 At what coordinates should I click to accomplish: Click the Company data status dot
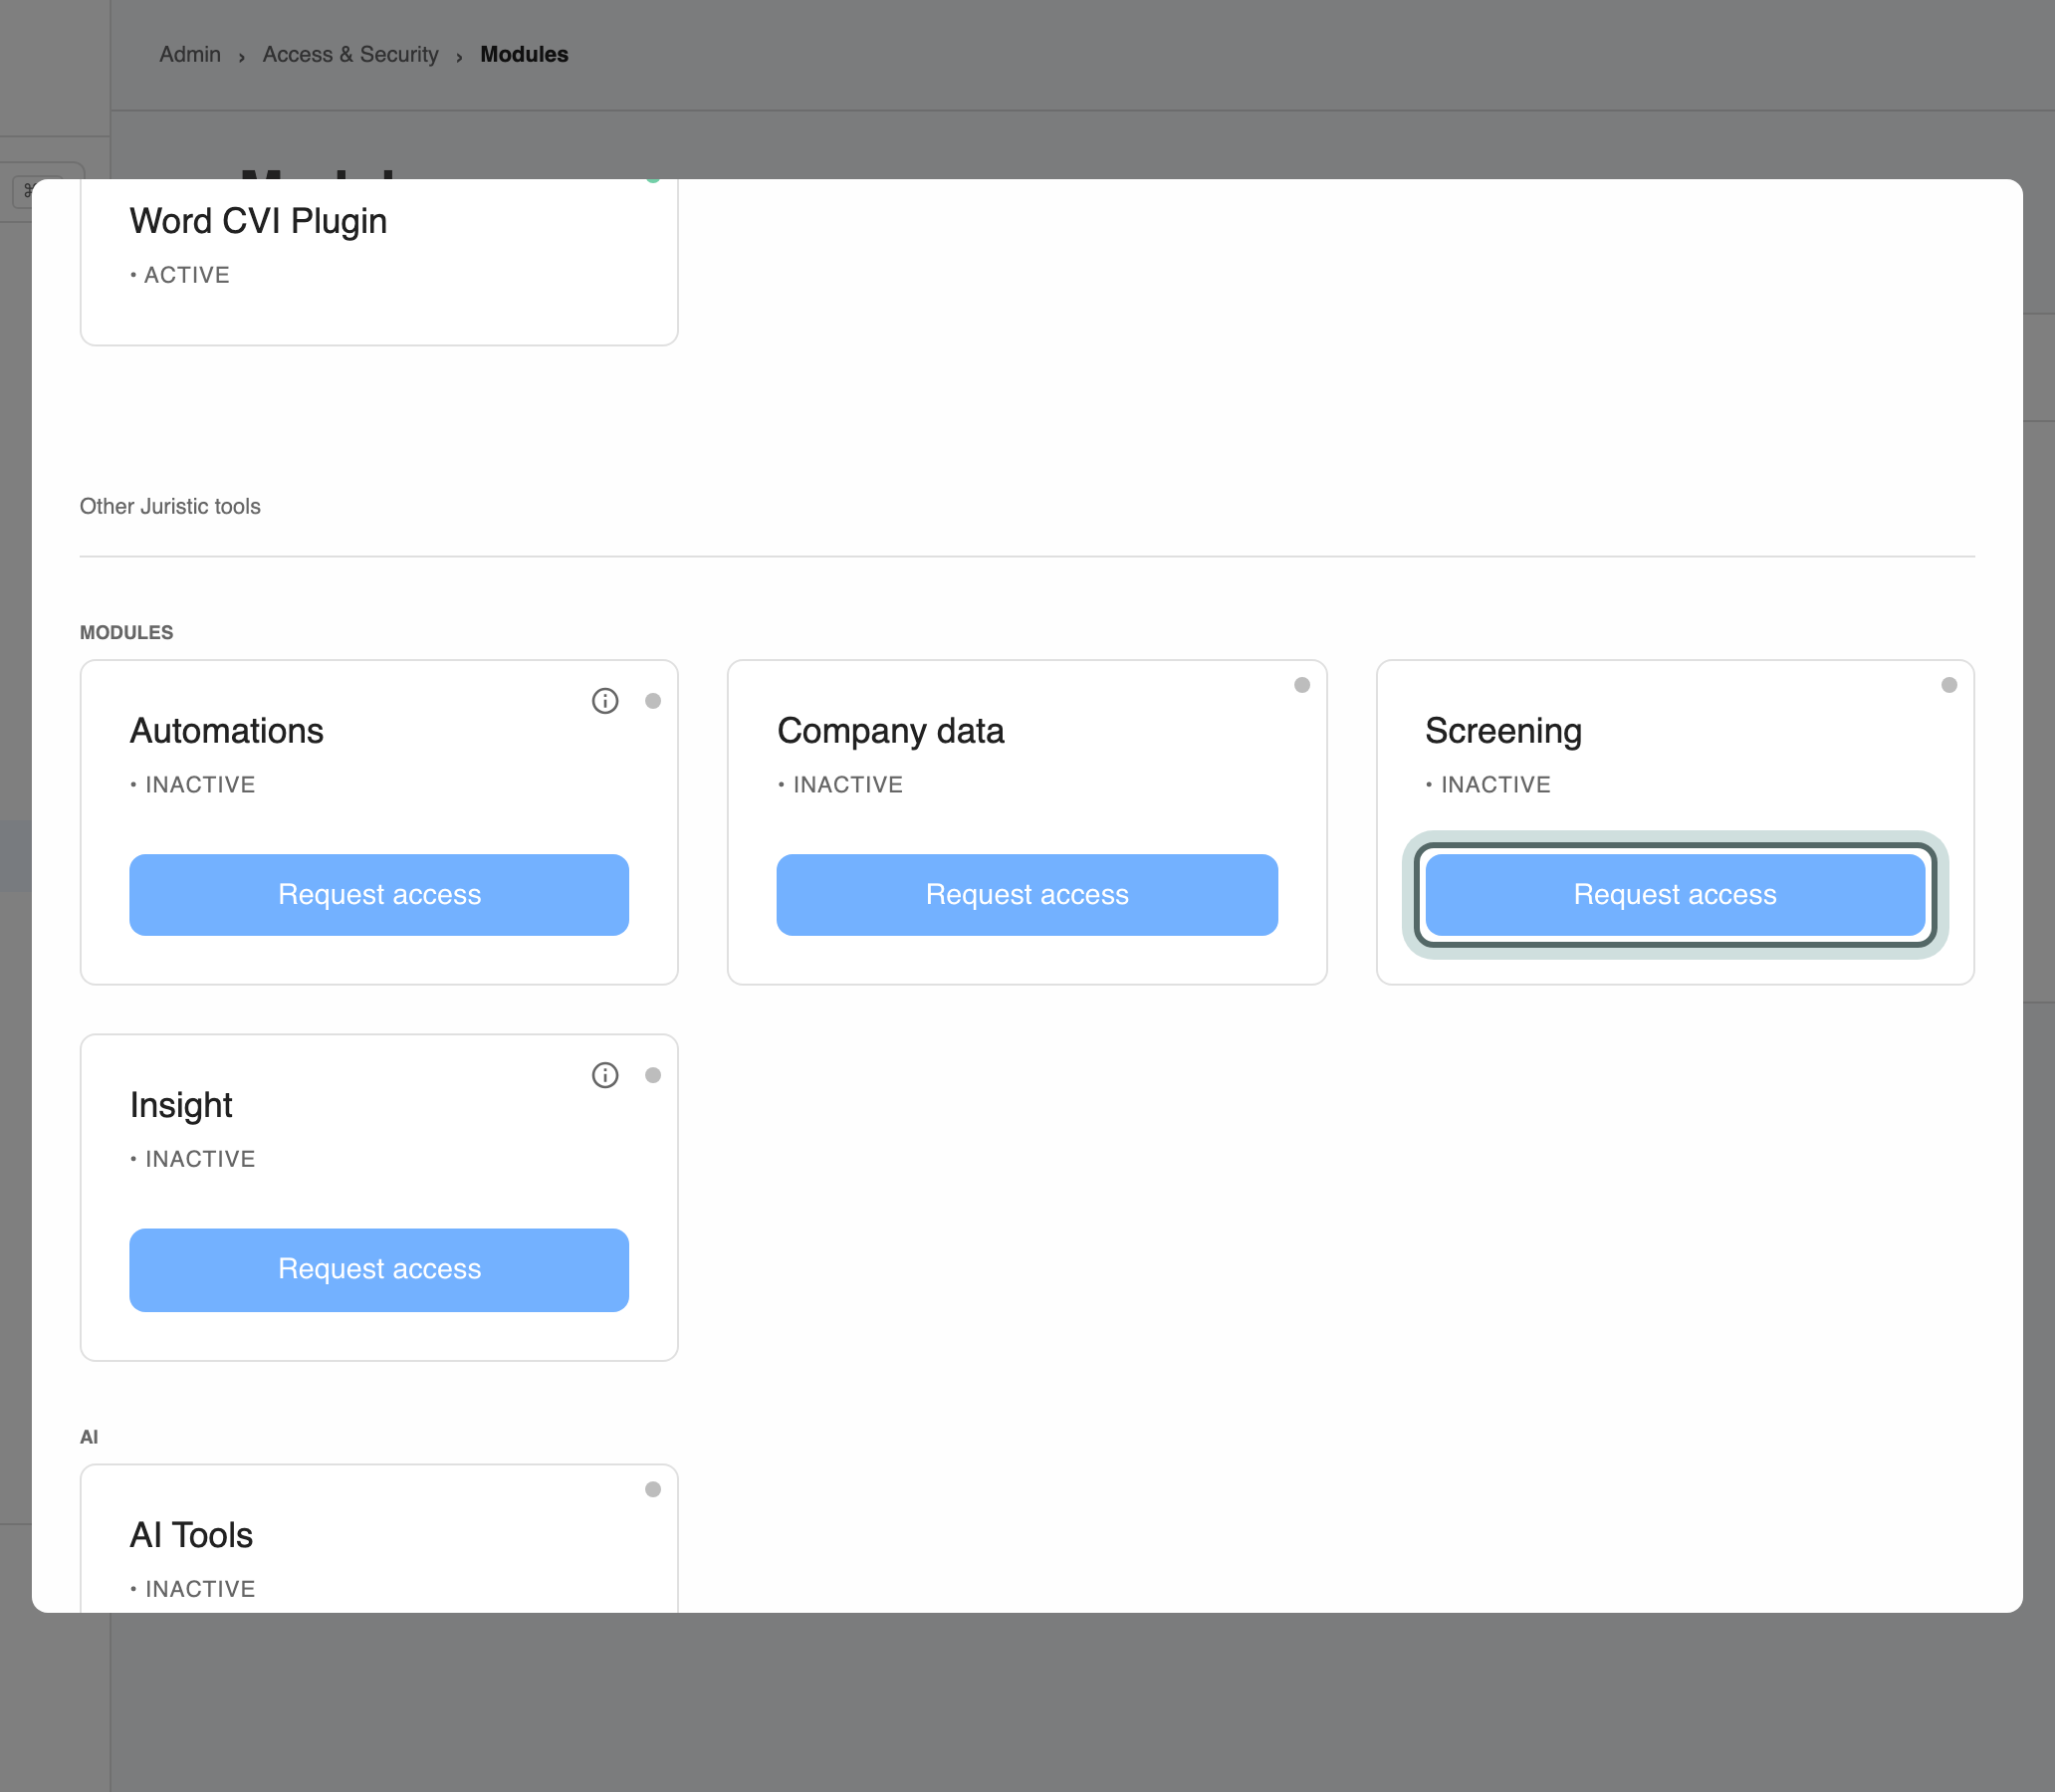1302,685
